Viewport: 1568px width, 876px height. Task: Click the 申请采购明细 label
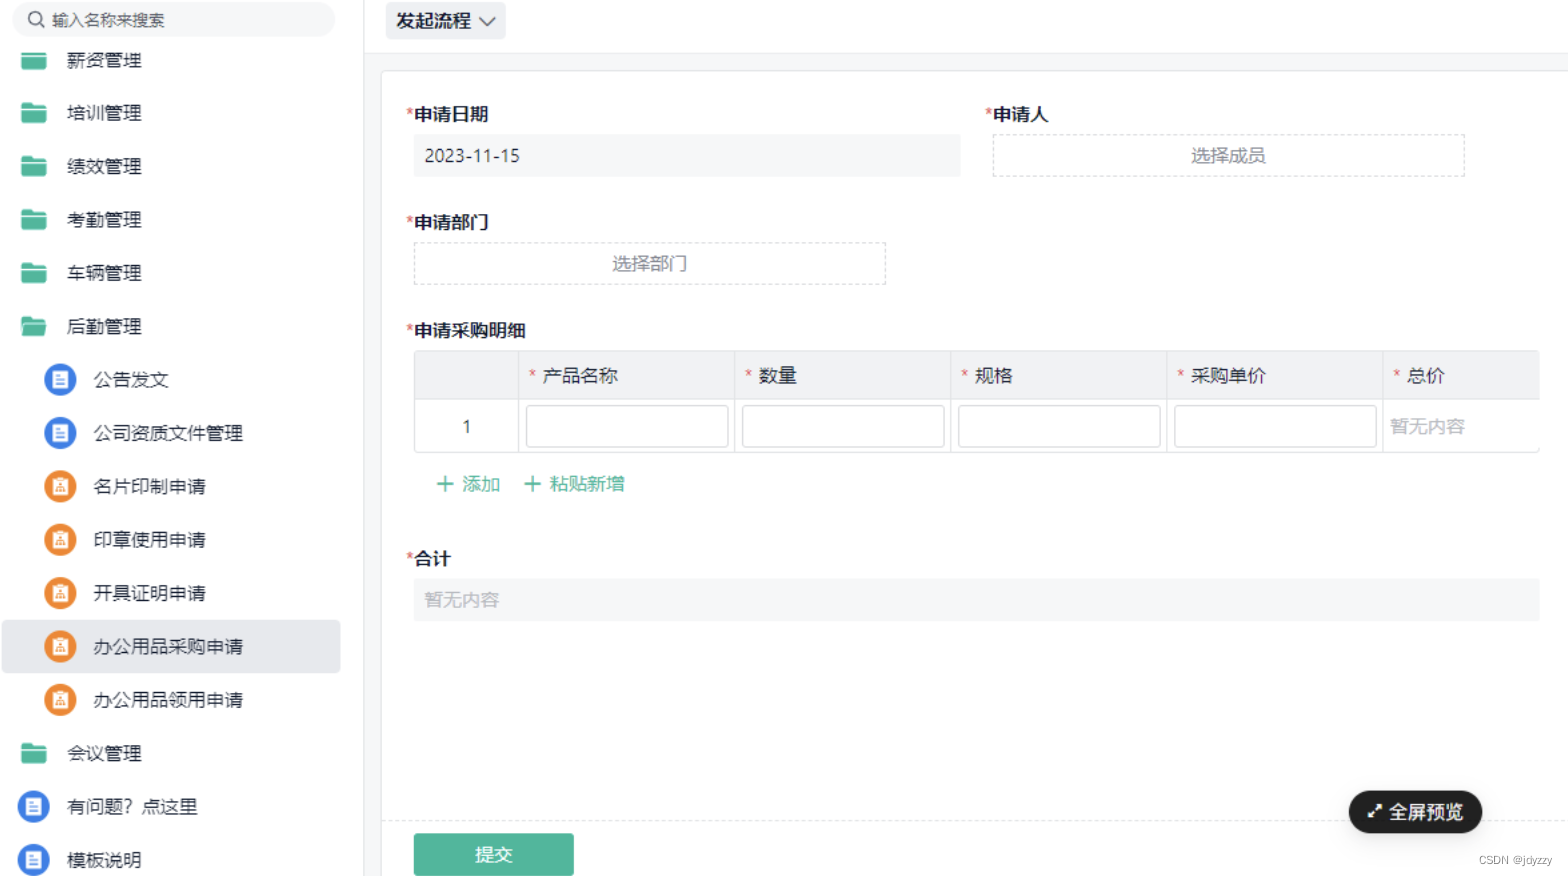click(x=470, y=330)
